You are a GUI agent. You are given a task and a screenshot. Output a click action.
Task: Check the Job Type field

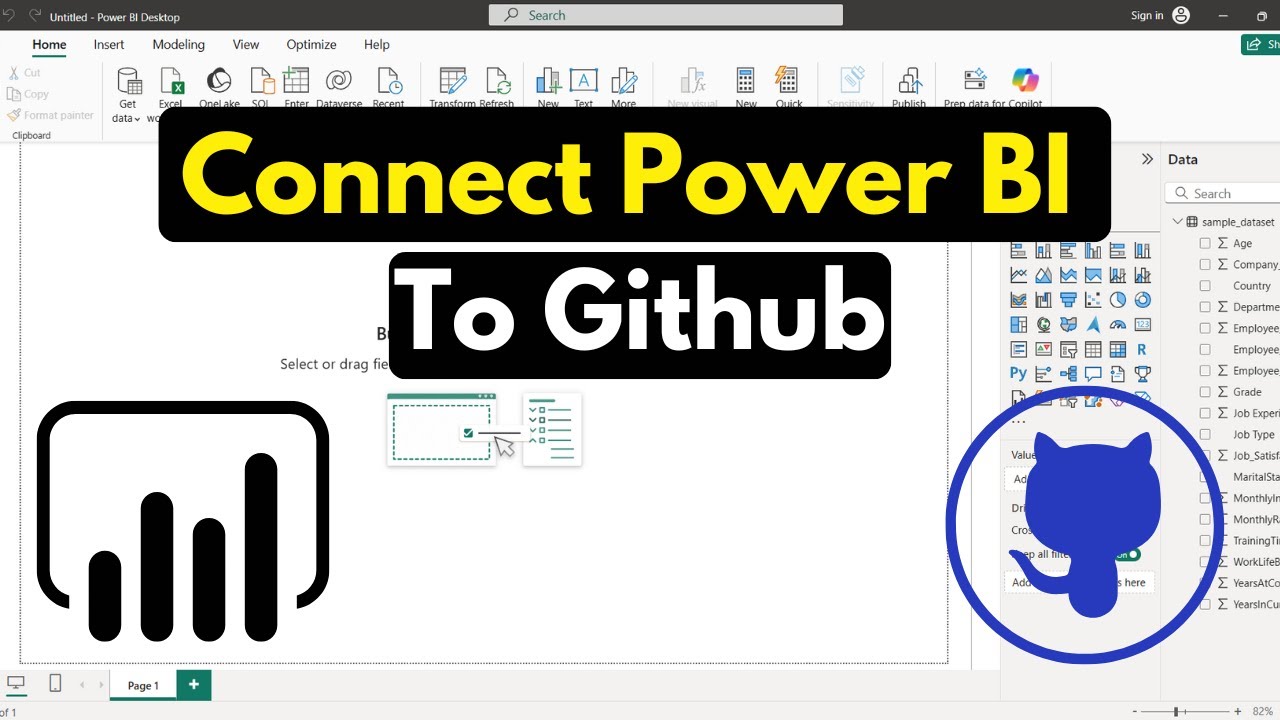1205,434
